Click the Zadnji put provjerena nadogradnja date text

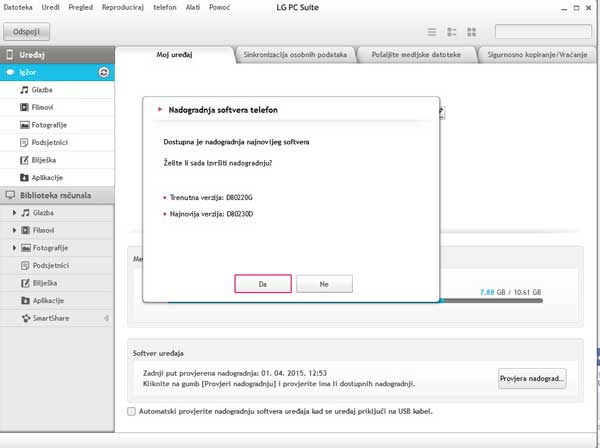point(235,373)
